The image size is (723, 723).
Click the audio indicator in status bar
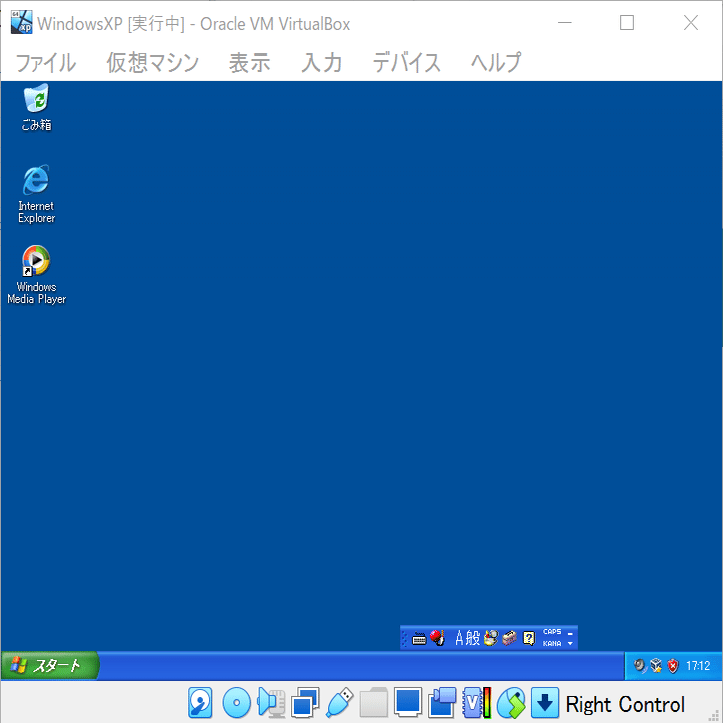pos(271,703)
